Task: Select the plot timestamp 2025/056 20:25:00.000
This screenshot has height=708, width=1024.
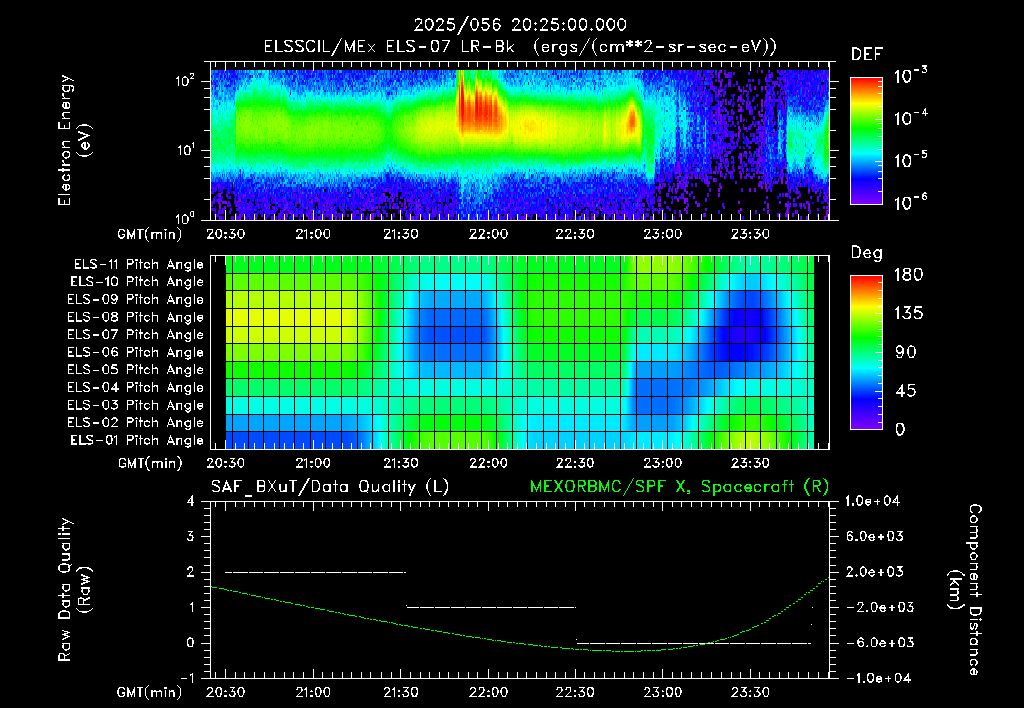Action: click(x=520, y=25)
